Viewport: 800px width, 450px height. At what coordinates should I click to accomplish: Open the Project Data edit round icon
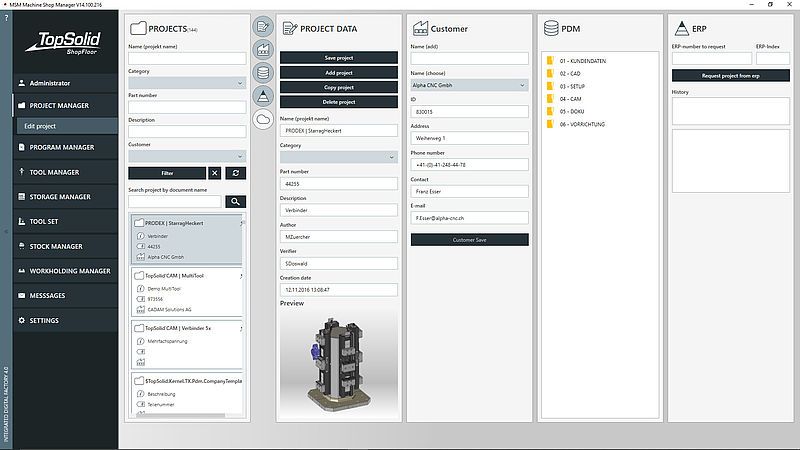pyautogui.click(x=263, y=27)
